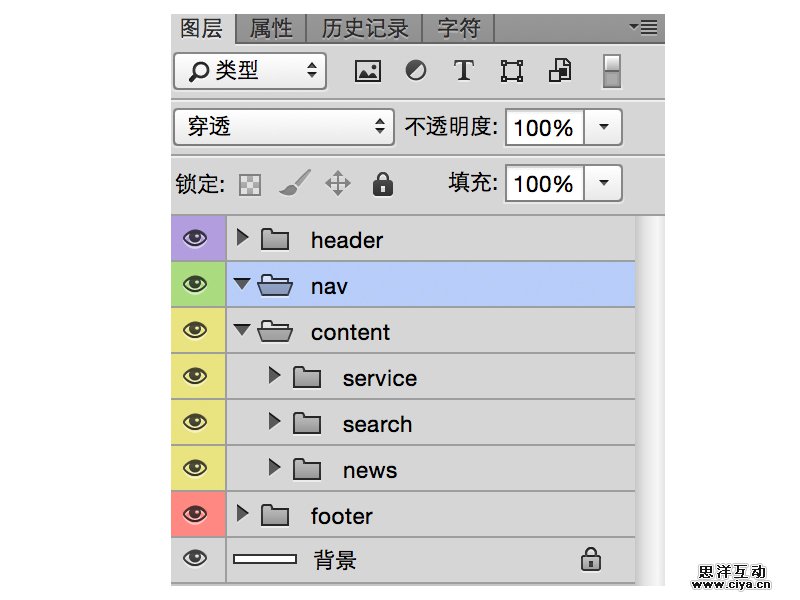Switch to the 字符 tab

pyautogui.click(x=458, y=28)
